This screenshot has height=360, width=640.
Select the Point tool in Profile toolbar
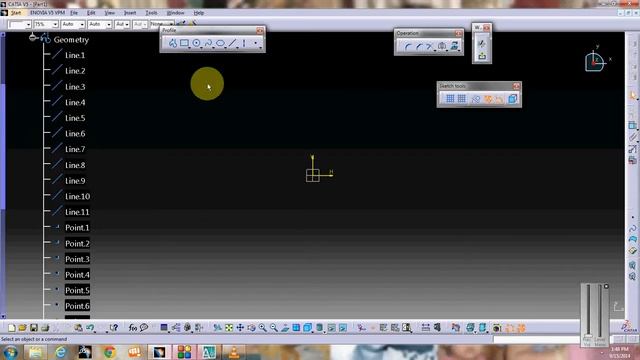[256, 43]
